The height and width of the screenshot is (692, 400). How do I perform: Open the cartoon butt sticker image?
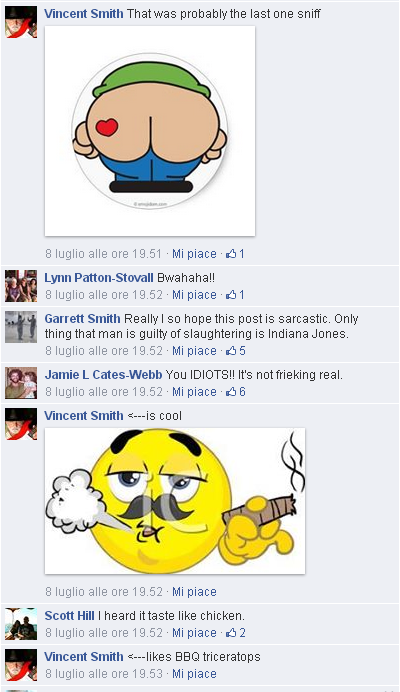coord(150,131)
